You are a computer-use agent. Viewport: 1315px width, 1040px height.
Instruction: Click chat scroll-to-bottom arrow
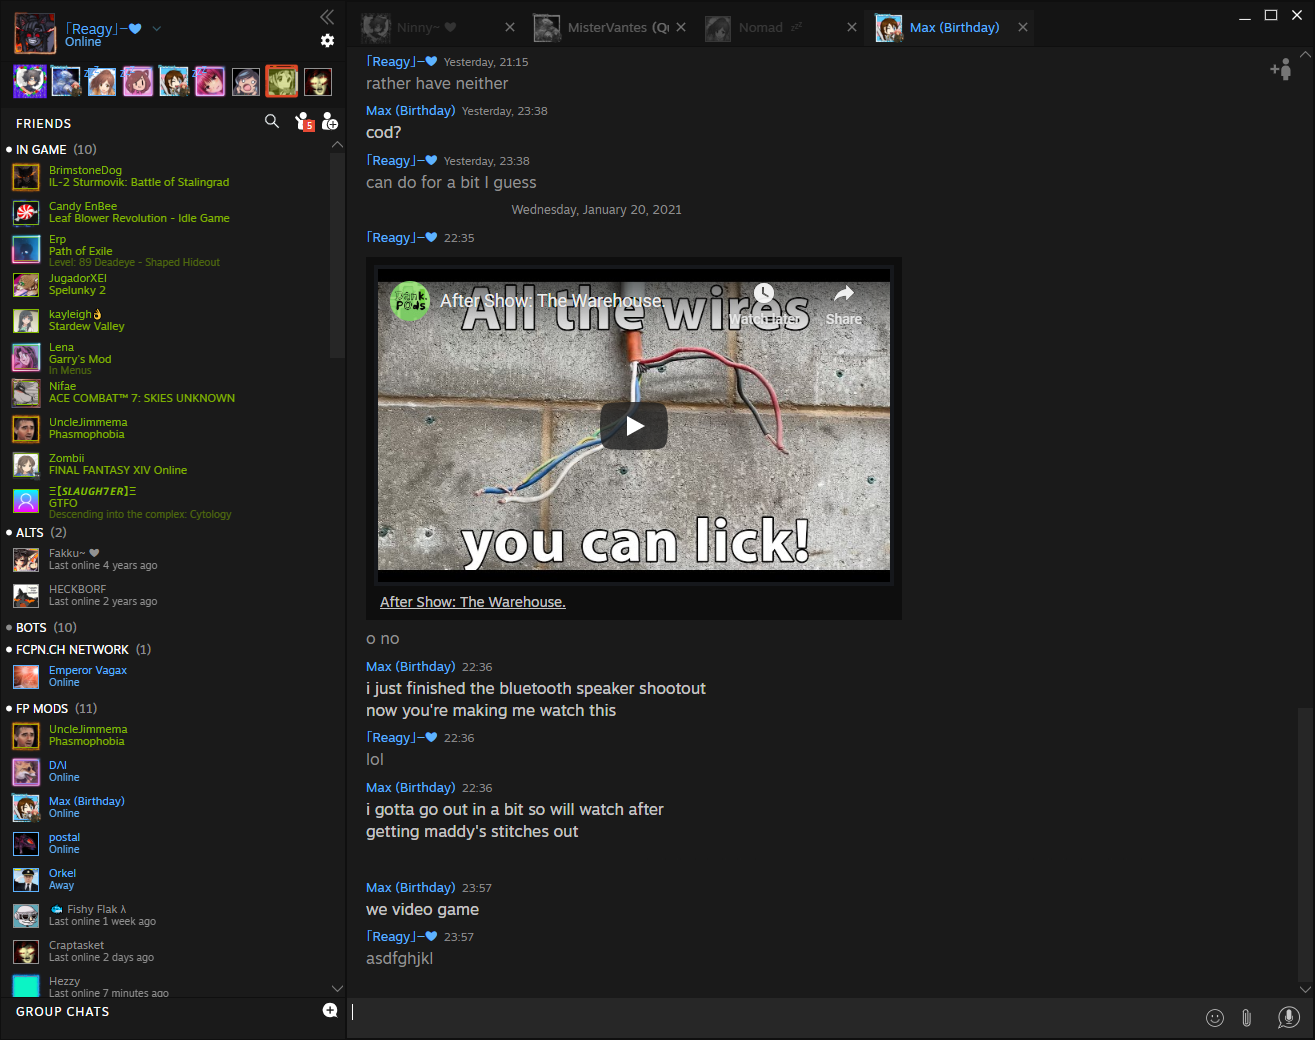coord(1304,989)
